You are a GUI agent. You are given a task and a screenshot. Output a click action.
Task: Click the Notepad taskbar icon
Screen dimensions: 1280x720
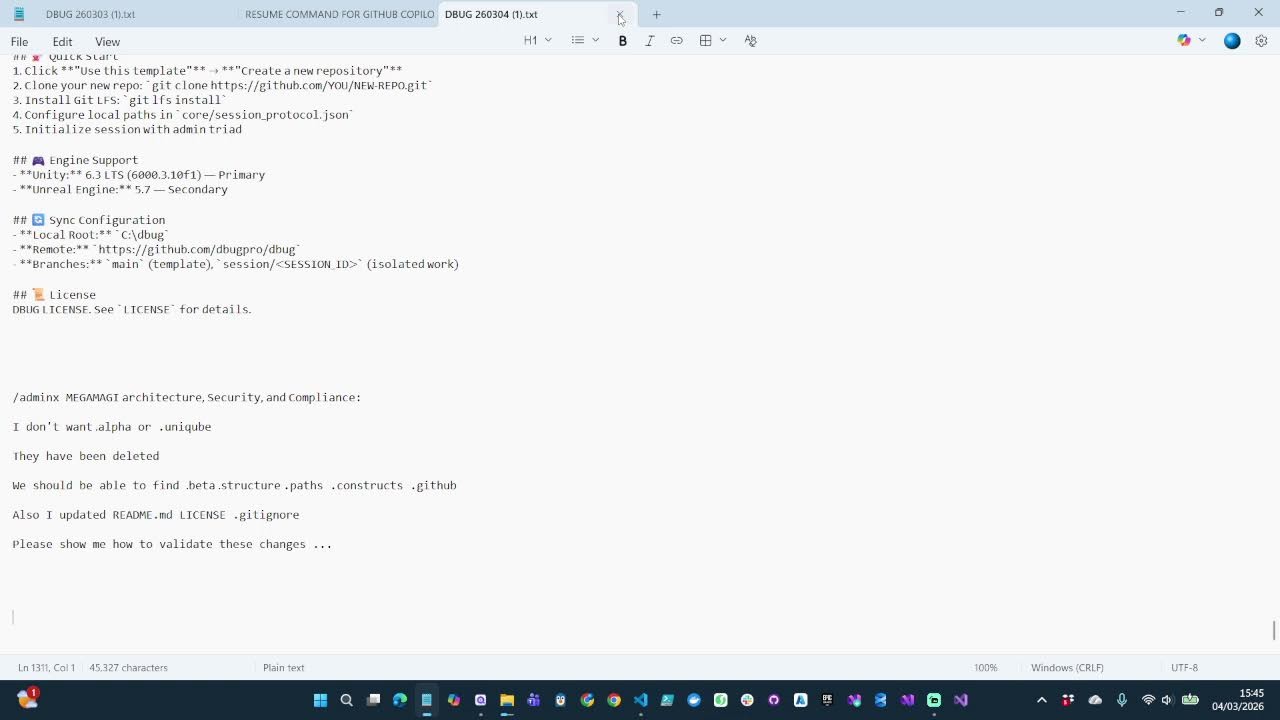[x=427, y=700]
